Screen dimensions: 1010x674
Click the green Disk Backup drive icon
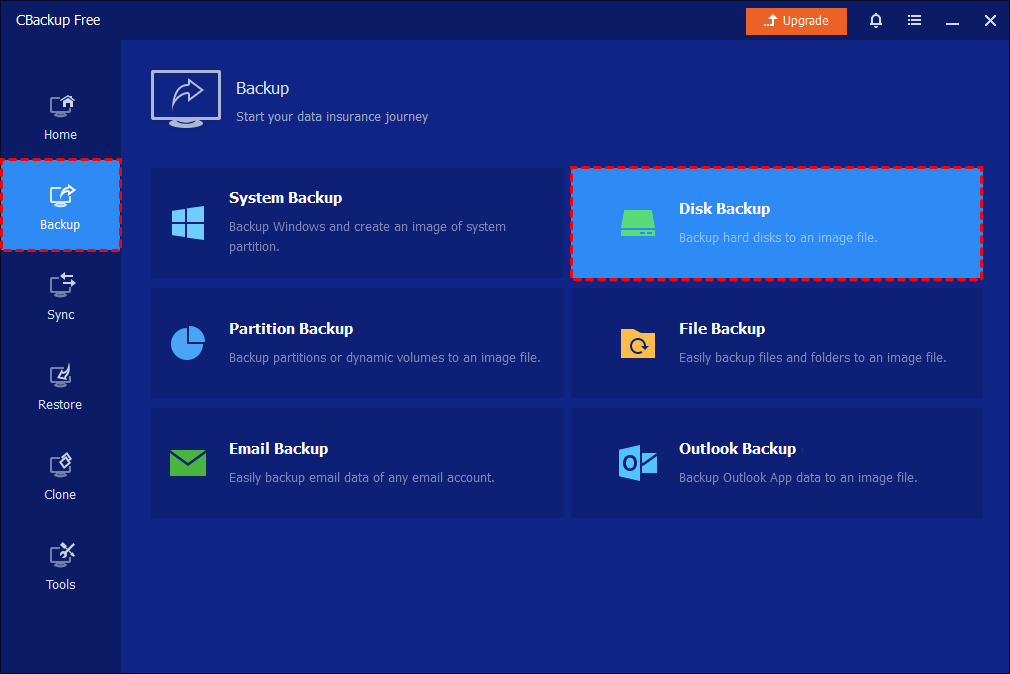click(637, 223)
